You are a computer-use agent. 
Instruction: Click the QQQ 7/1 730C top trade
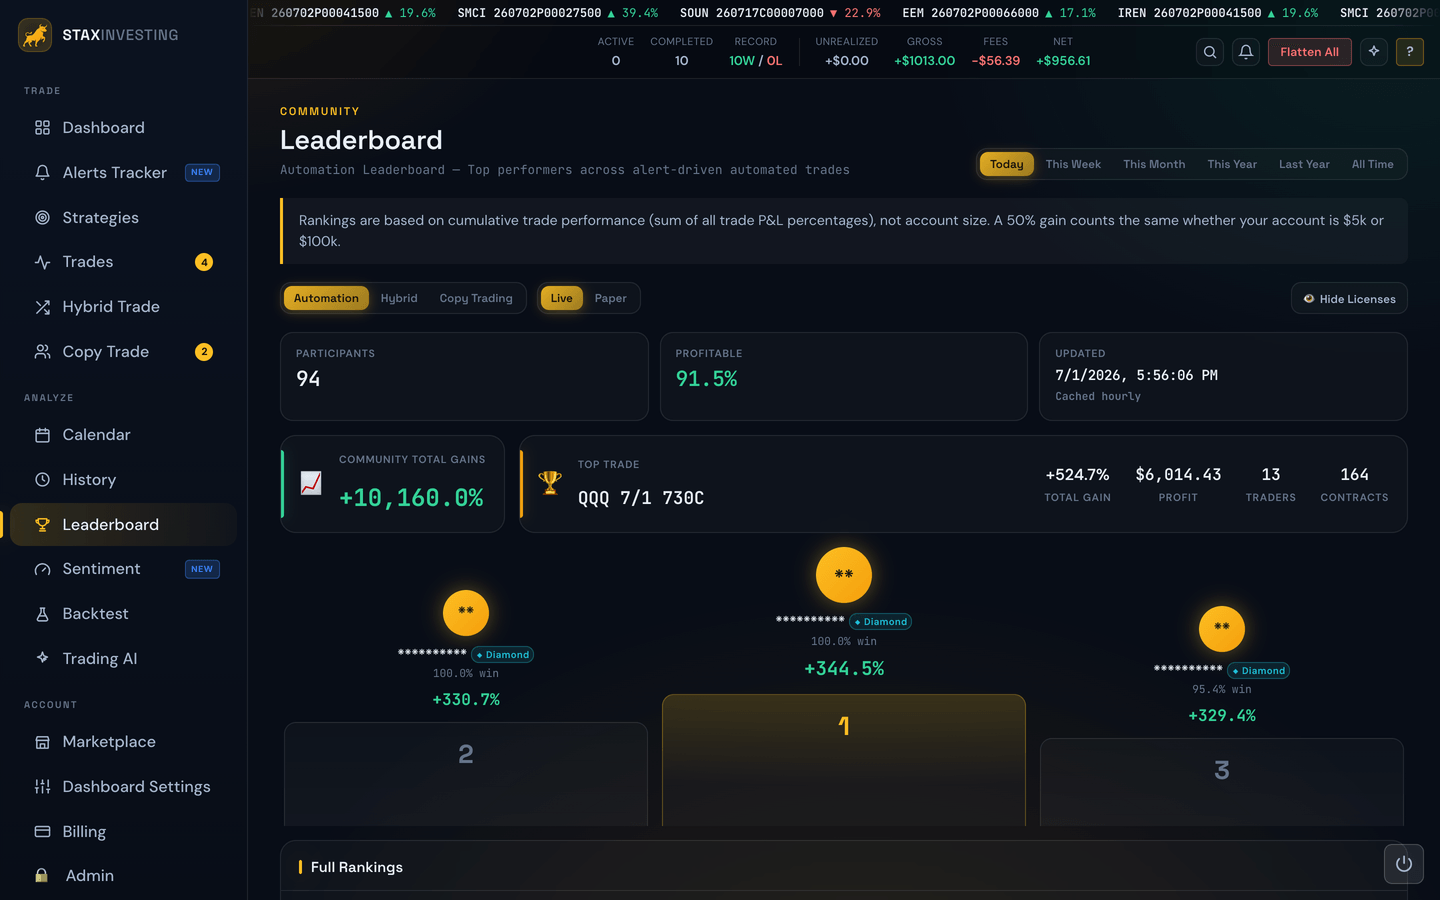point(641,498)
